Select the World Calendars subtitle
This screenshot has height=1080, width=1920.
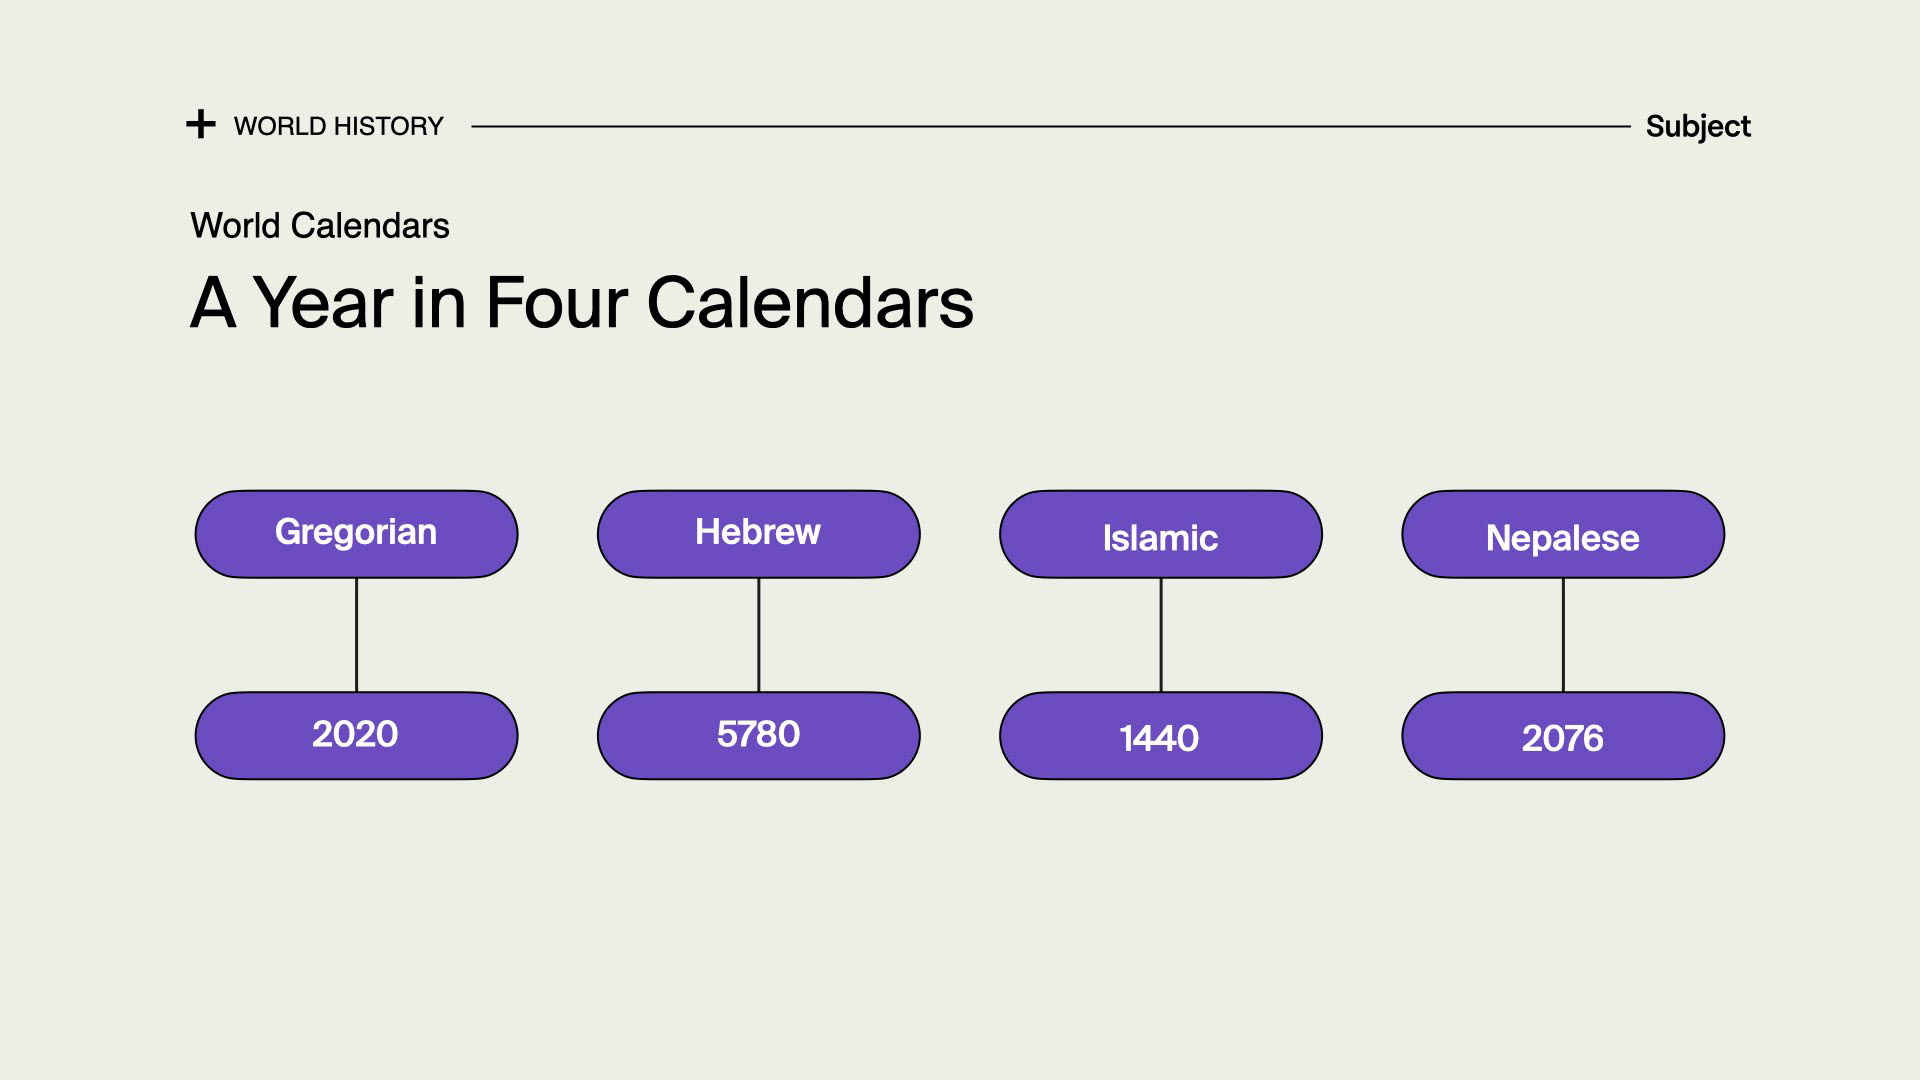pos(320,226)
